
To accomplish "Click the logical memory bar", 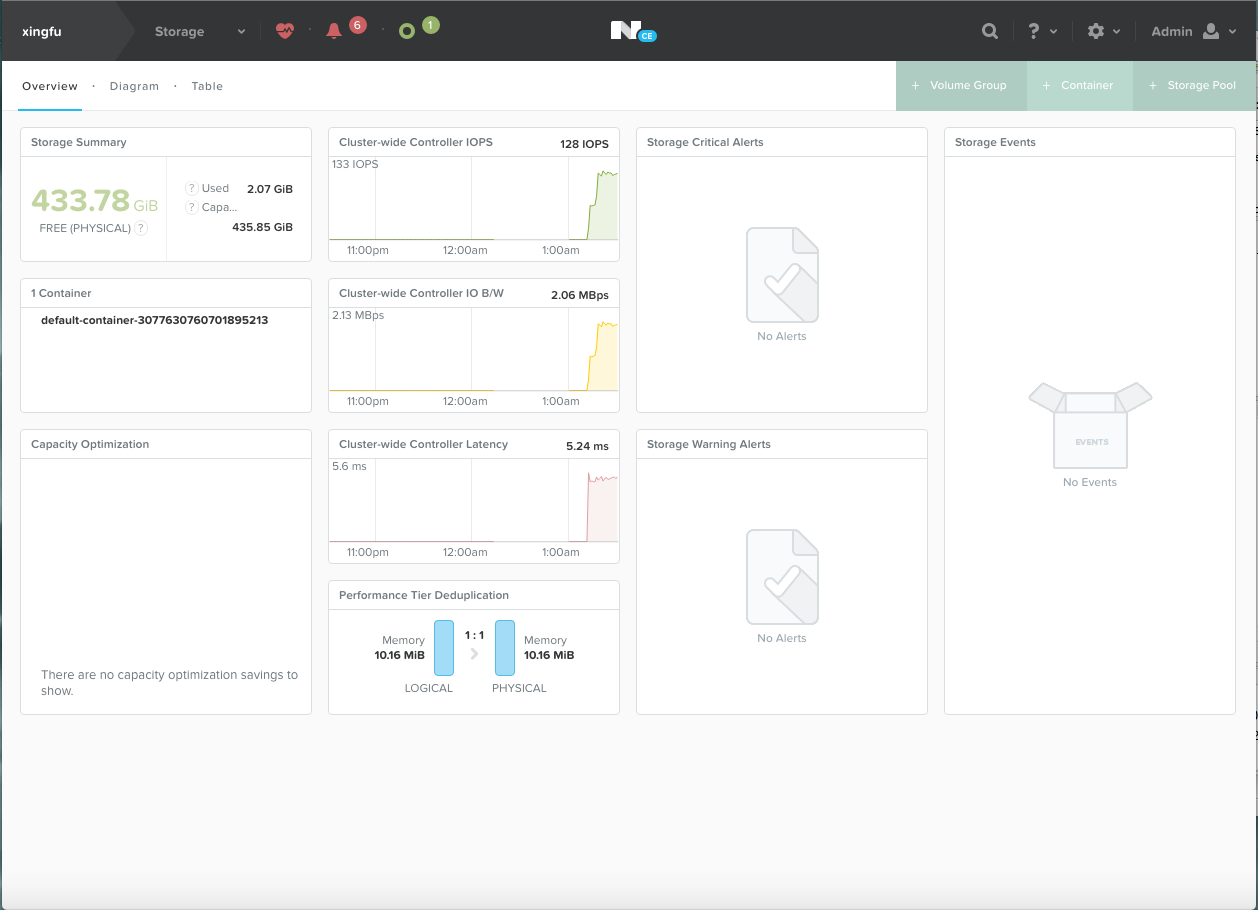I will point(444,647).
